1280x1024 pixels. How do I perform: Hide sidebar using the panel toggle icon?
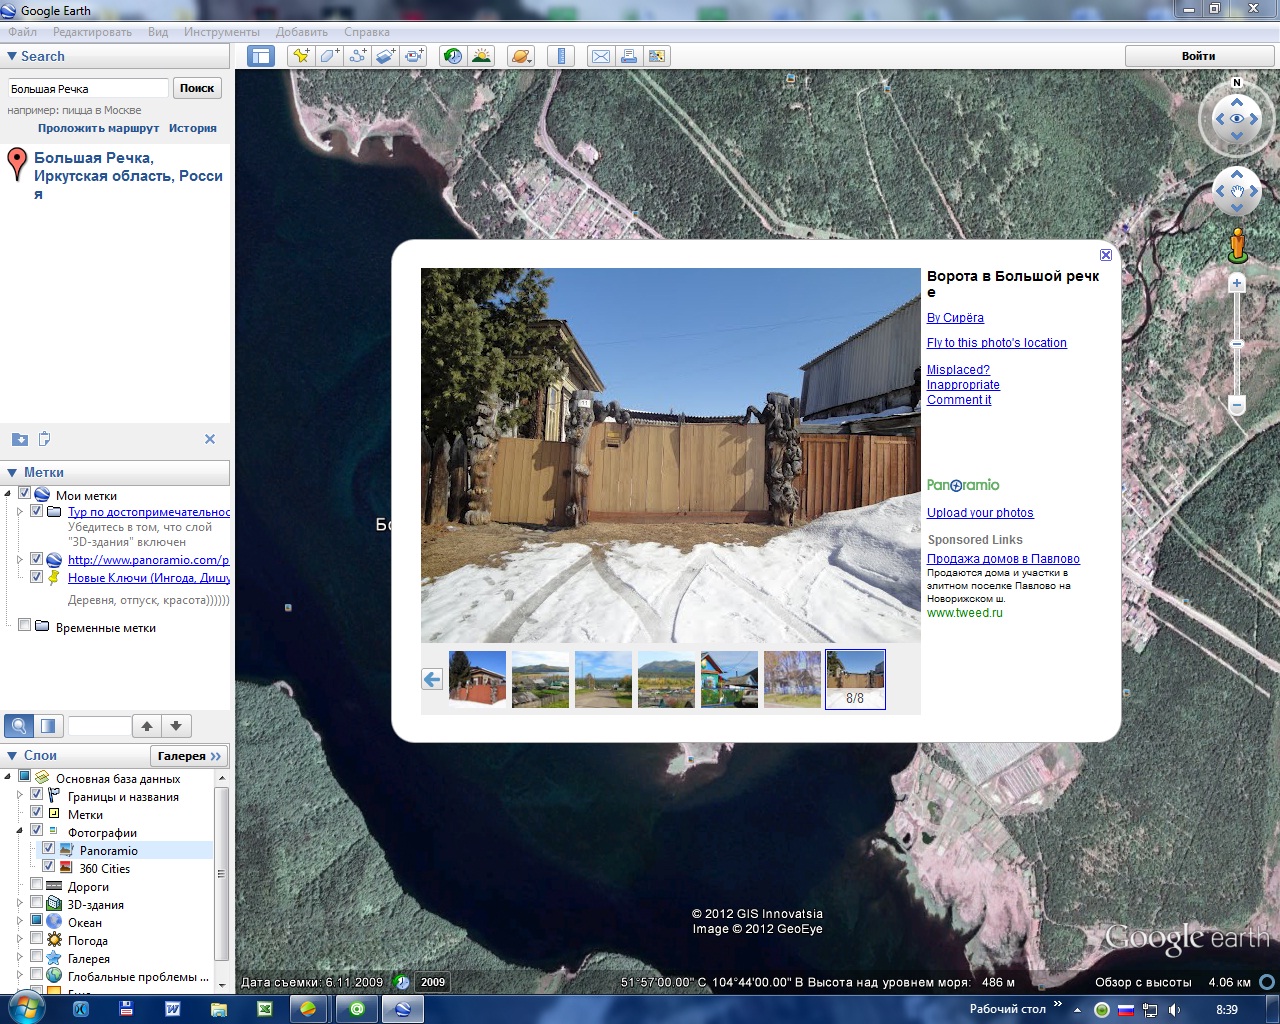click(261, 56)
